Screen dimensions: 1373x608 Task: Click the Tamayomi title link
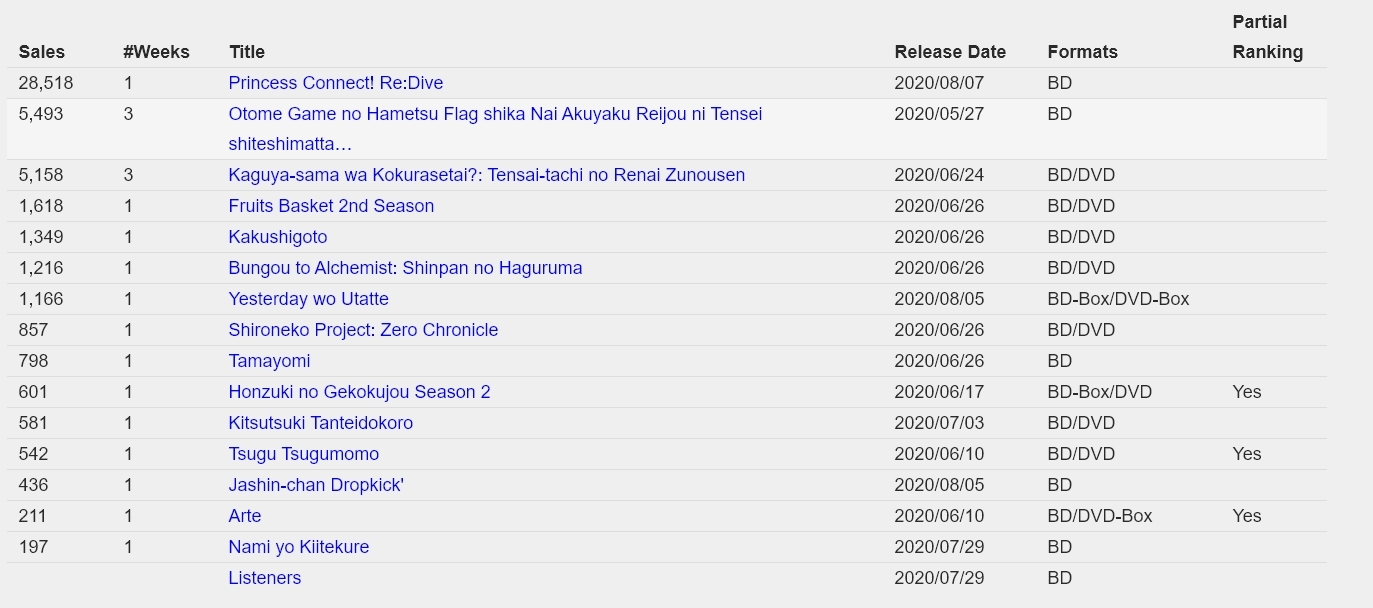click(x=269, y=361)
